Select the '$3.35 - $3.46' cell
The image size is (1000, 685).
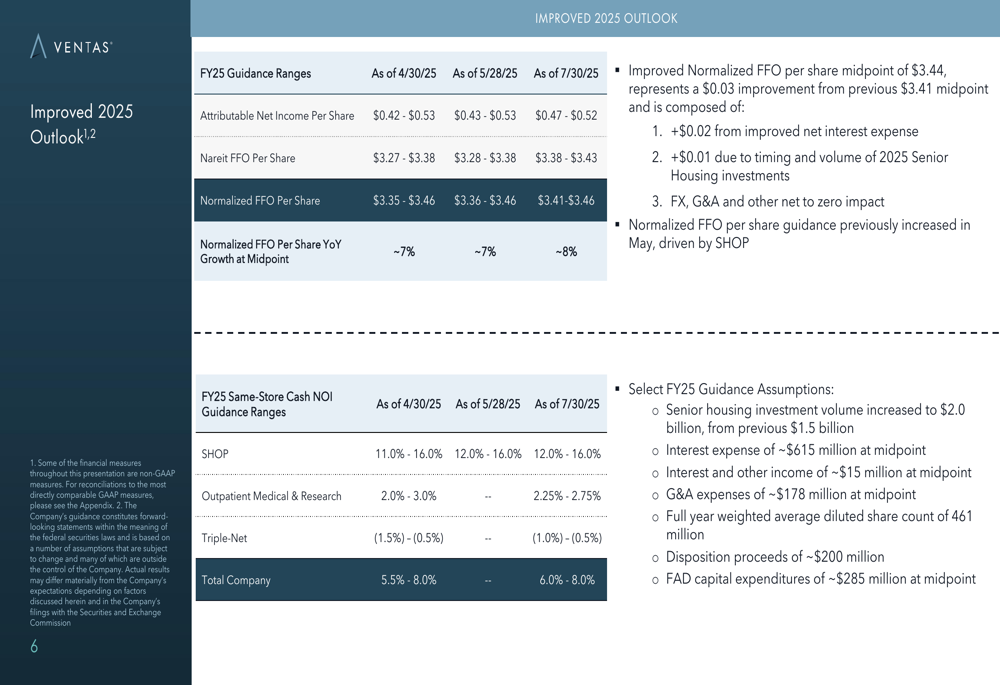[x=404, y=200]
